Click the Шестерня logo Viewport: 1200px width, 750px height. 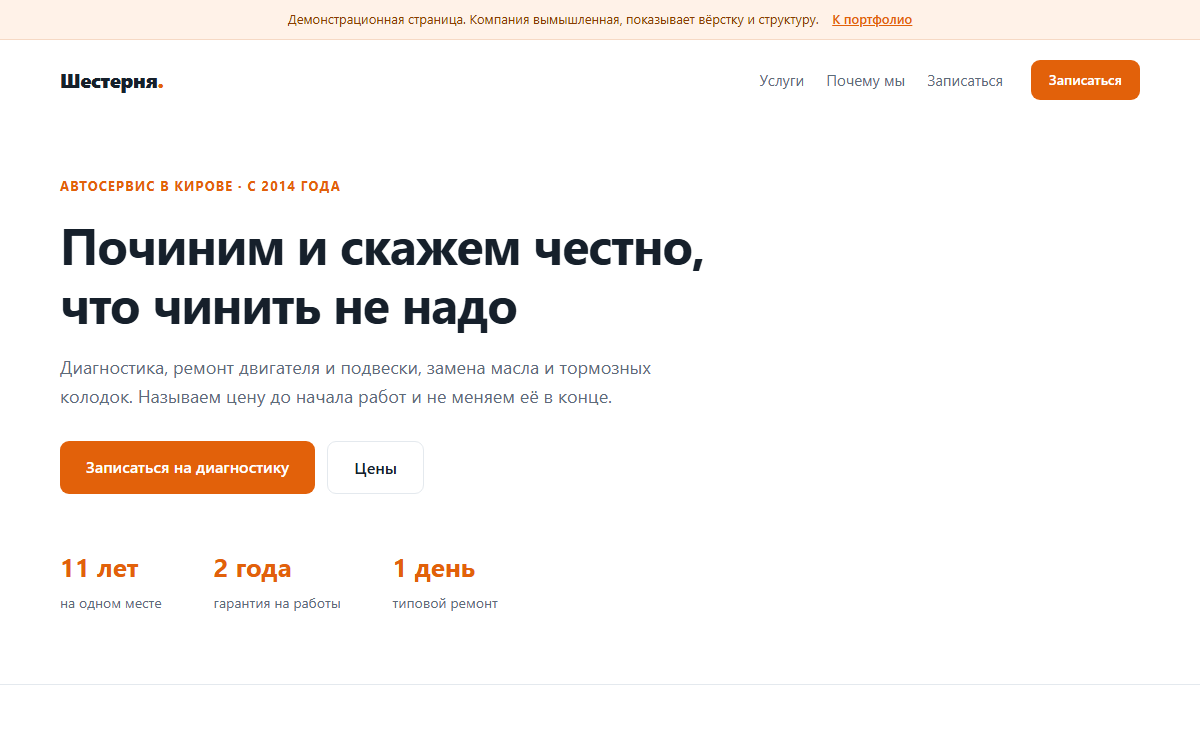(112, 81)
